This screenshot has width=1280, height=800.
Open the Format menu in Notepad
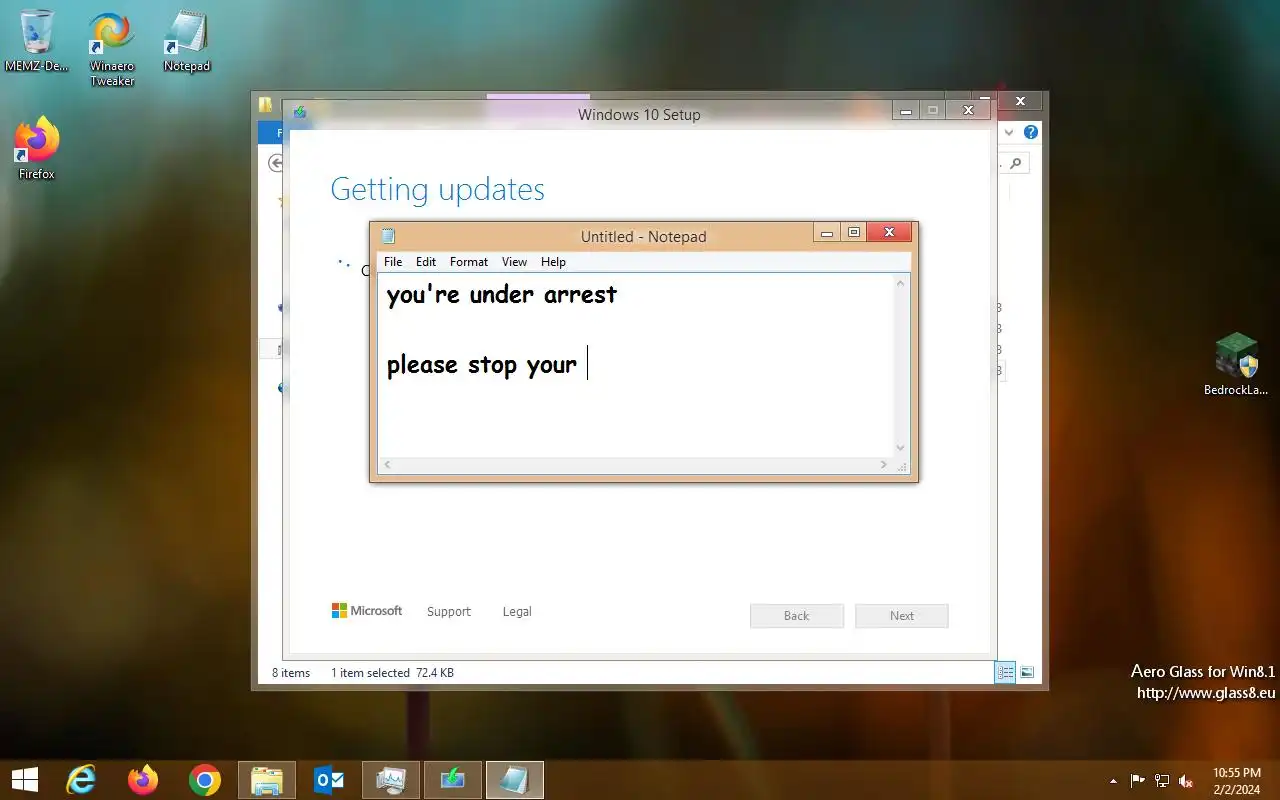tap(469, 262)
